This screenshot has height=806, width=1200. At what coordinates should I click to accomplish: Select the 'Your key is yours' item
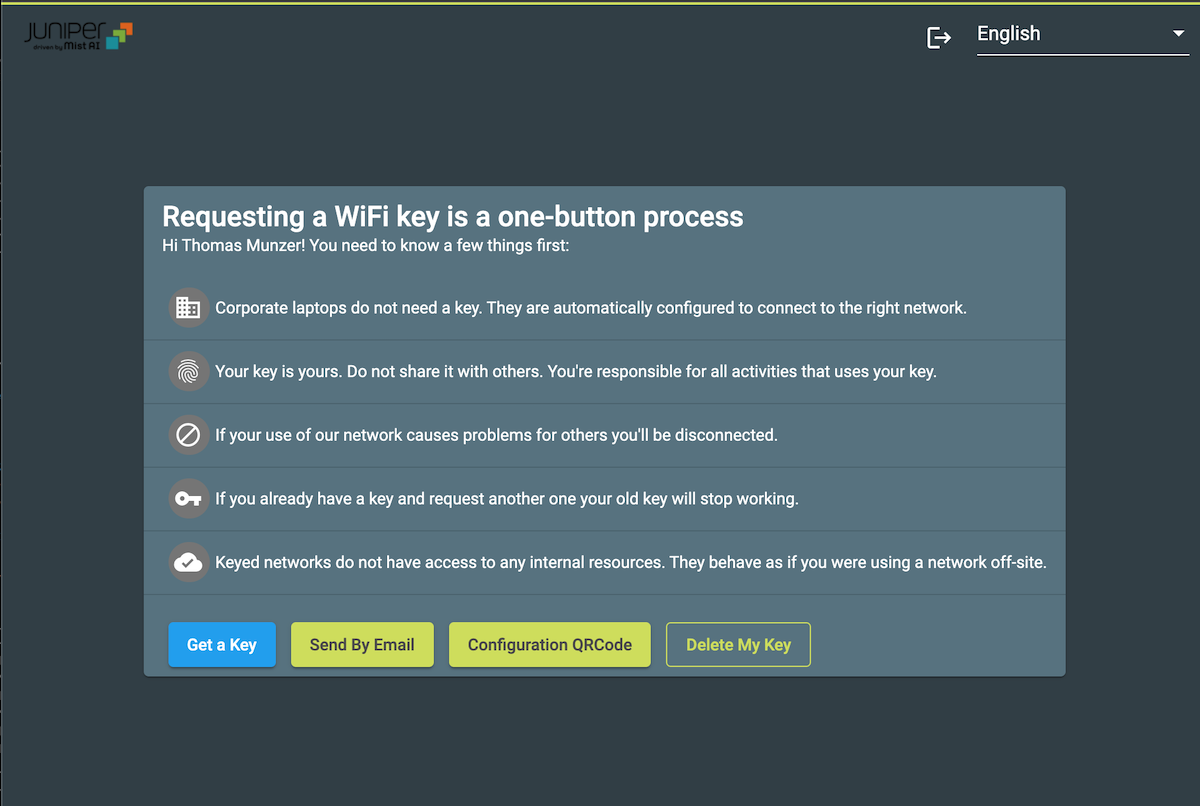(x=575, y=372)
